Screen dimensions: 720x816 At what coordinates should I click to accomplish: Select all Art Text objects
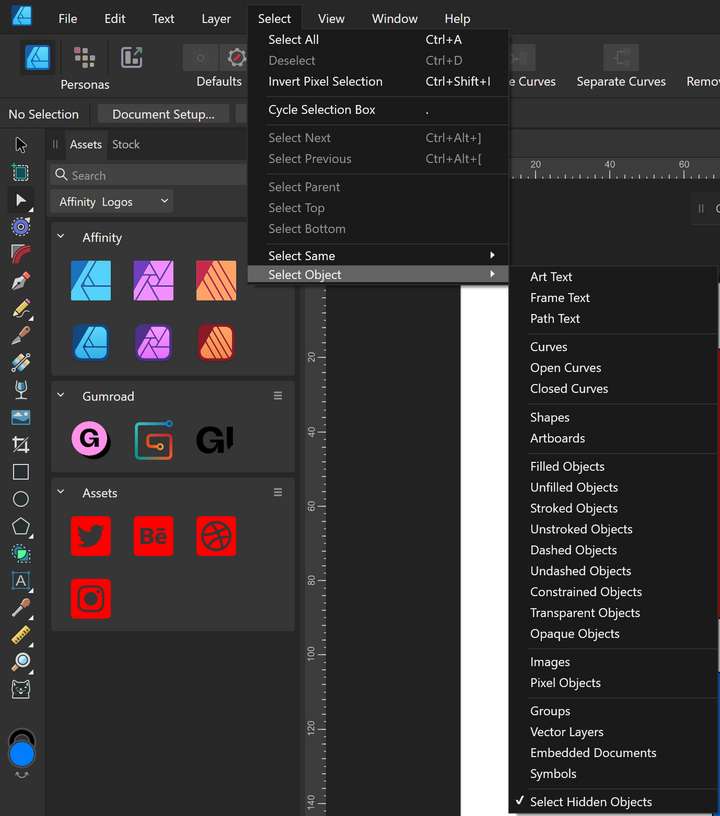click(x=614, y=277)
